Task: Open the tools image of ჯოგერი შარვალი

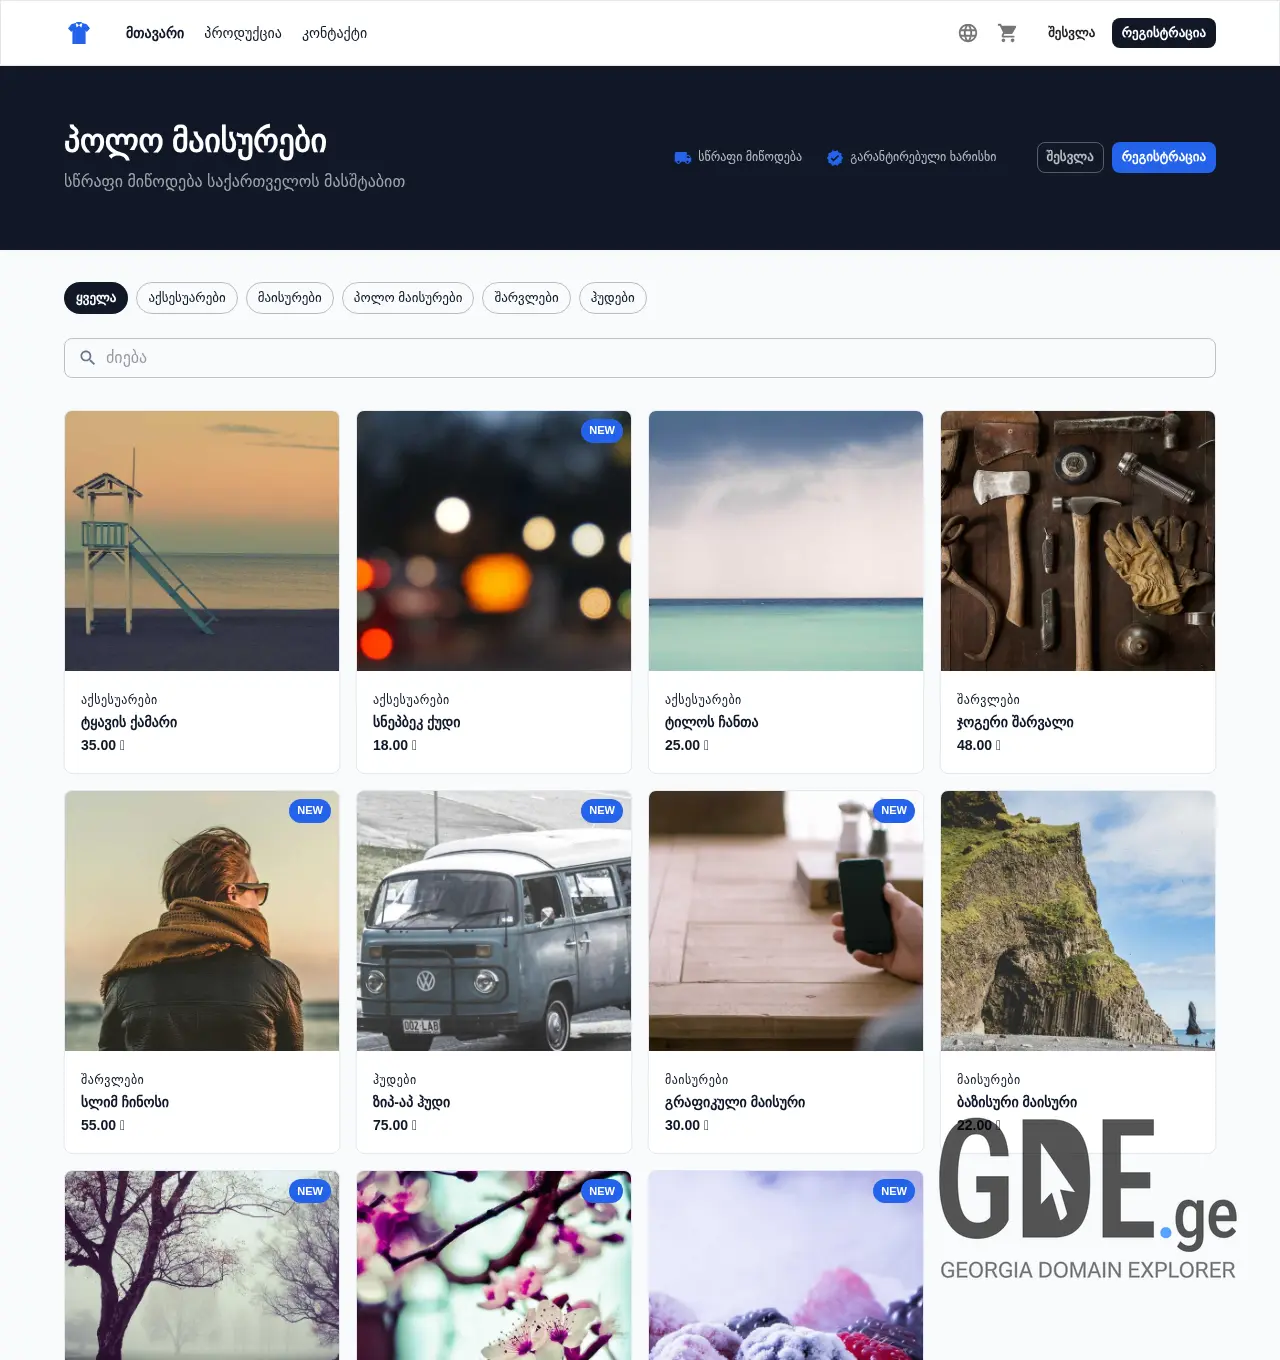Action: point(1078,541)
